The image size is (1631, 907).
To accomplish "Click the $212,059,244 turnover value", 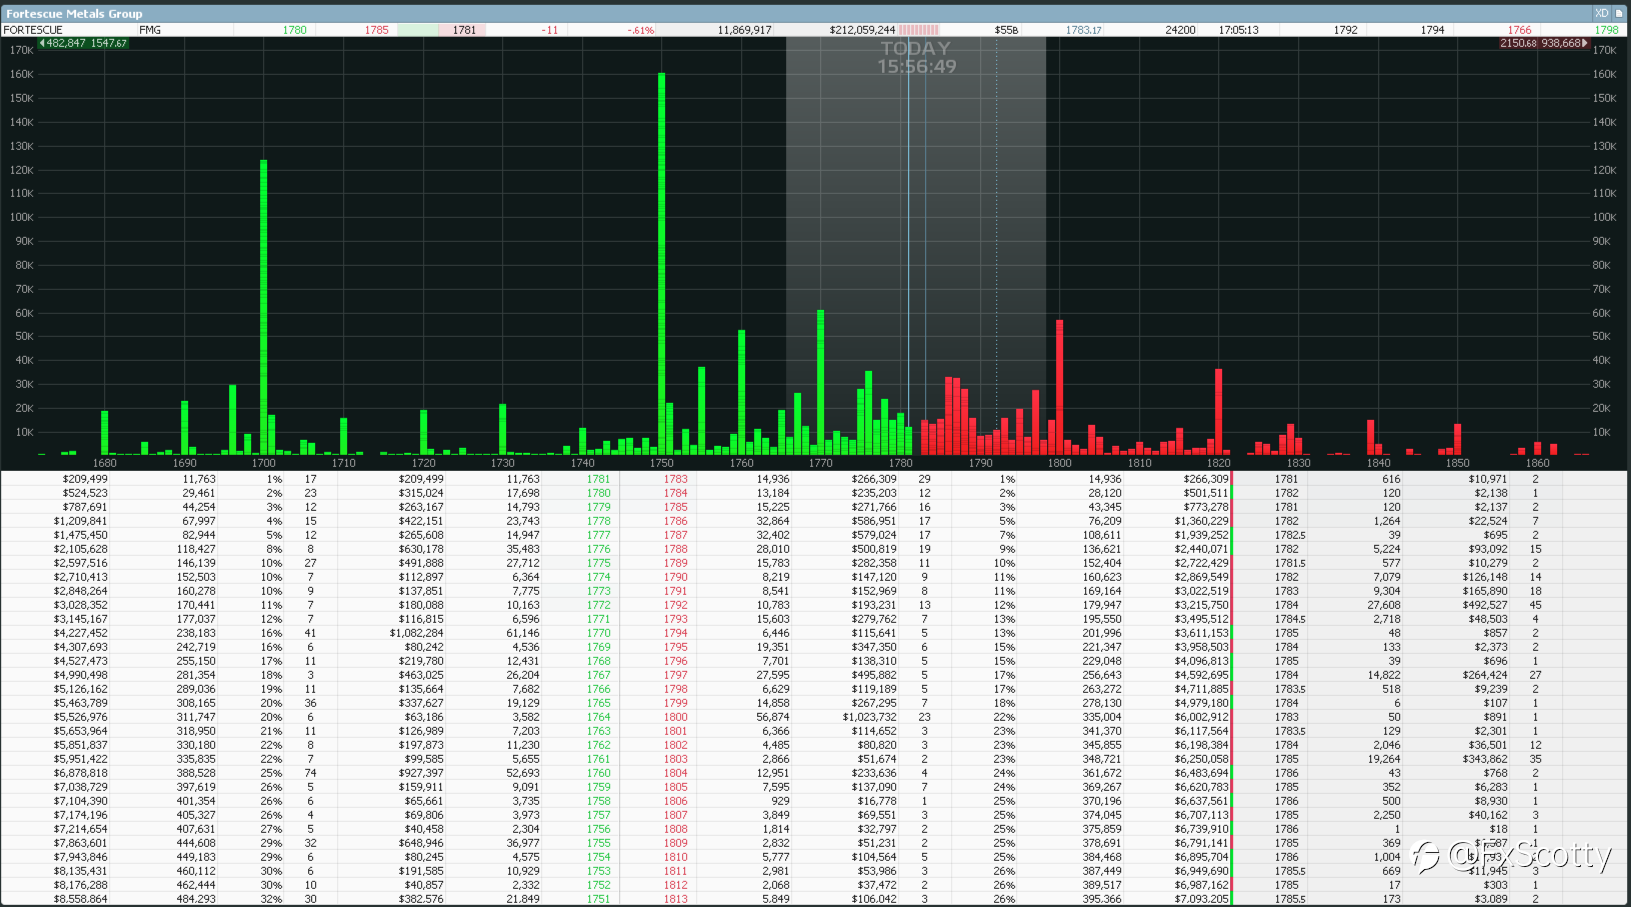I will click(862, 30).
